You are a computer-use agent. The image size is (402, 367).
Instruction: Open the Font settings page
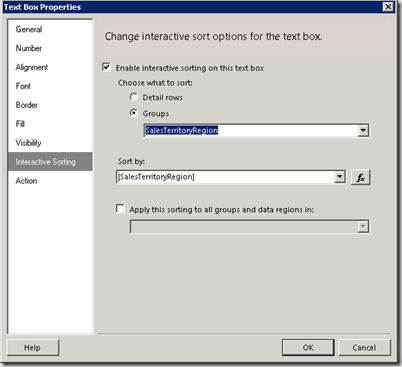(x=23, y=86)
